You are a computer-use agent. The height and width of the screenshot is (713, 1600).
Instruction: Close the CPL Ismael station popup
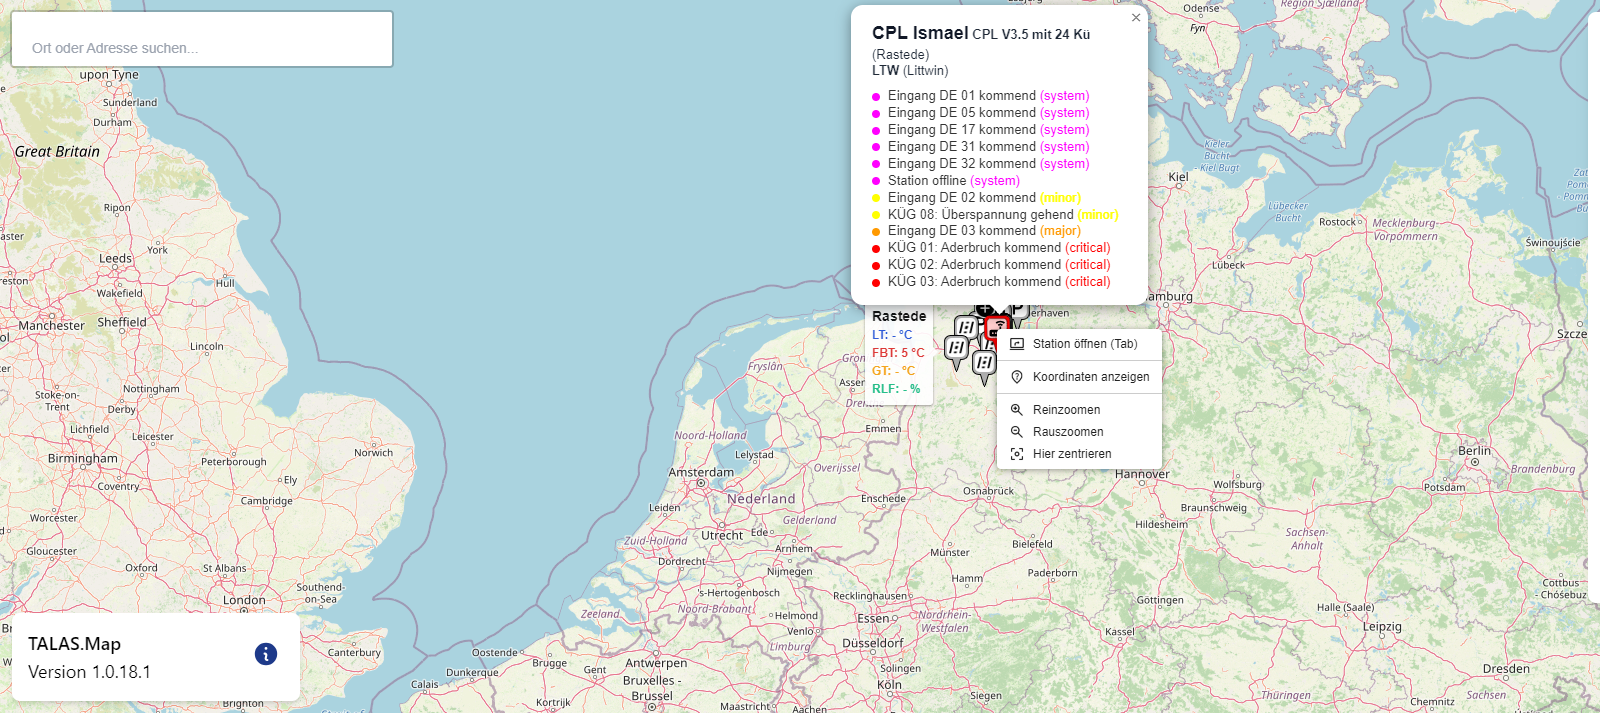(1136, 18)
